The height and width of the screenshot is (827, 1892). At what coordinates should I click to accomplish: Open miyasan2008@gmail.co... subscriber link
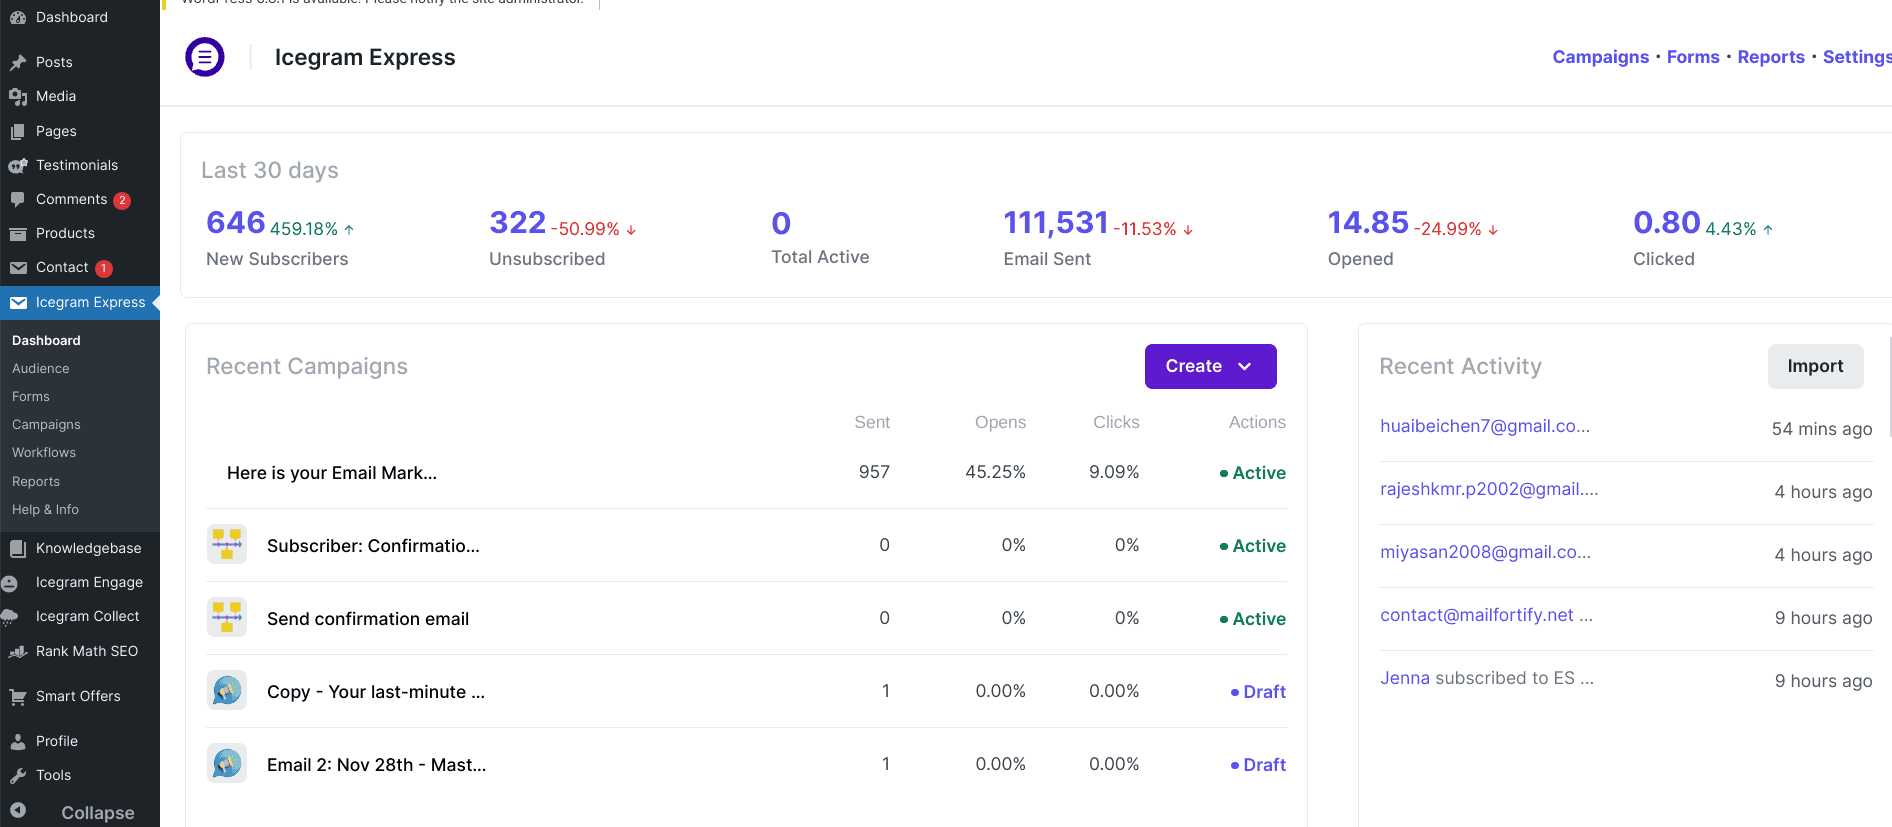(x=1485, y=552)
